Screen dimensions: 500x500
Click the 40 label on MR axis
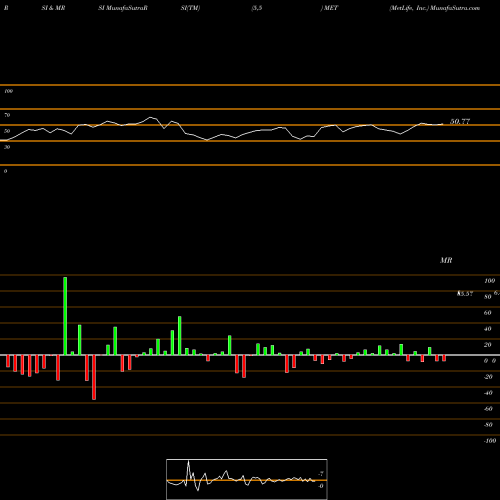point(487,329)
